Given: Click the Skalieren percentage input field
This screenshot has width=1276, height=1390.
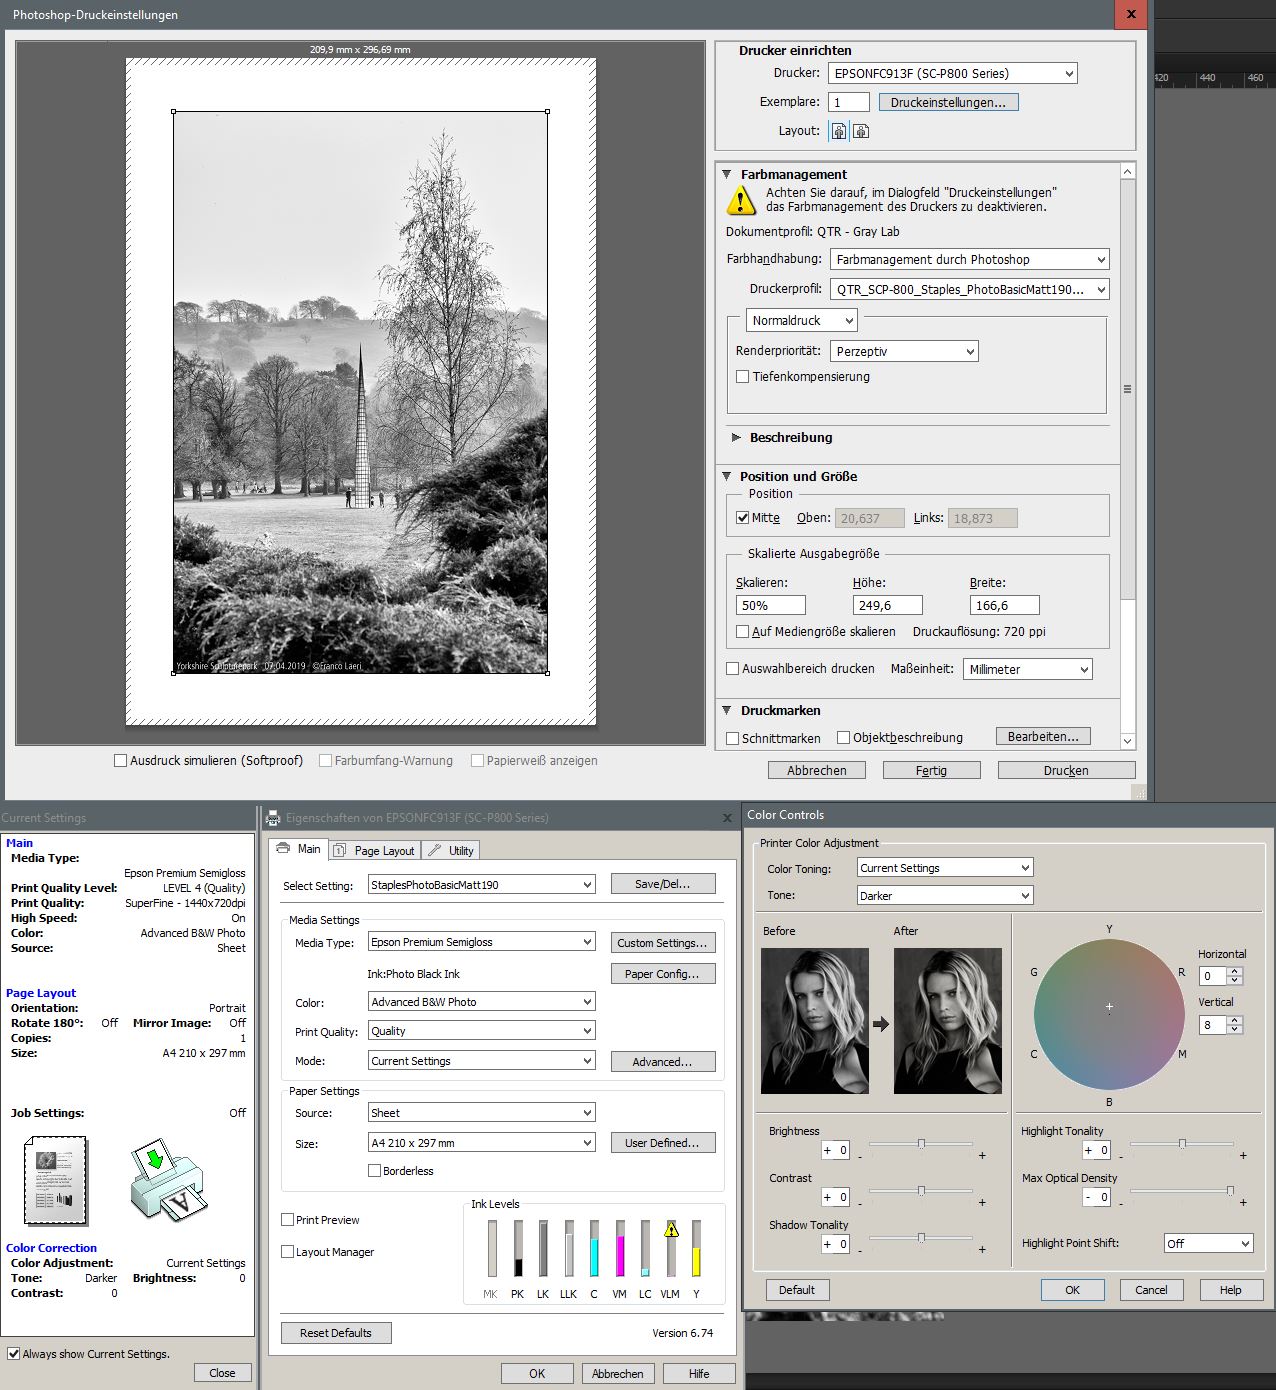Looking at the screenshot, I should coord(770,605).
